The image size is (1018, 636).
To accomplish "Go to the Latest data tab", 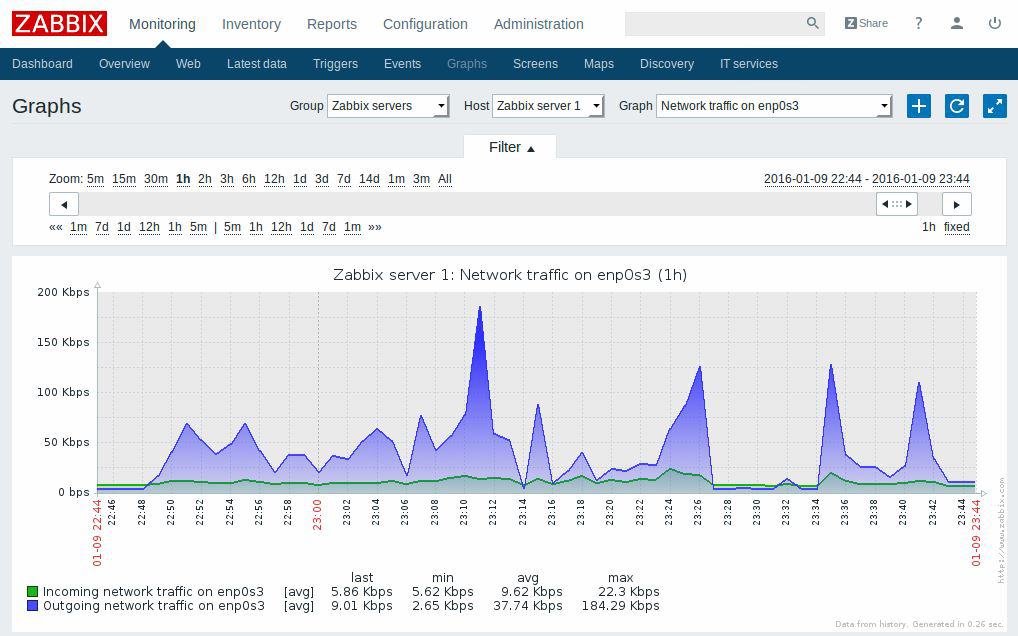I will click(x=256, y=64).
